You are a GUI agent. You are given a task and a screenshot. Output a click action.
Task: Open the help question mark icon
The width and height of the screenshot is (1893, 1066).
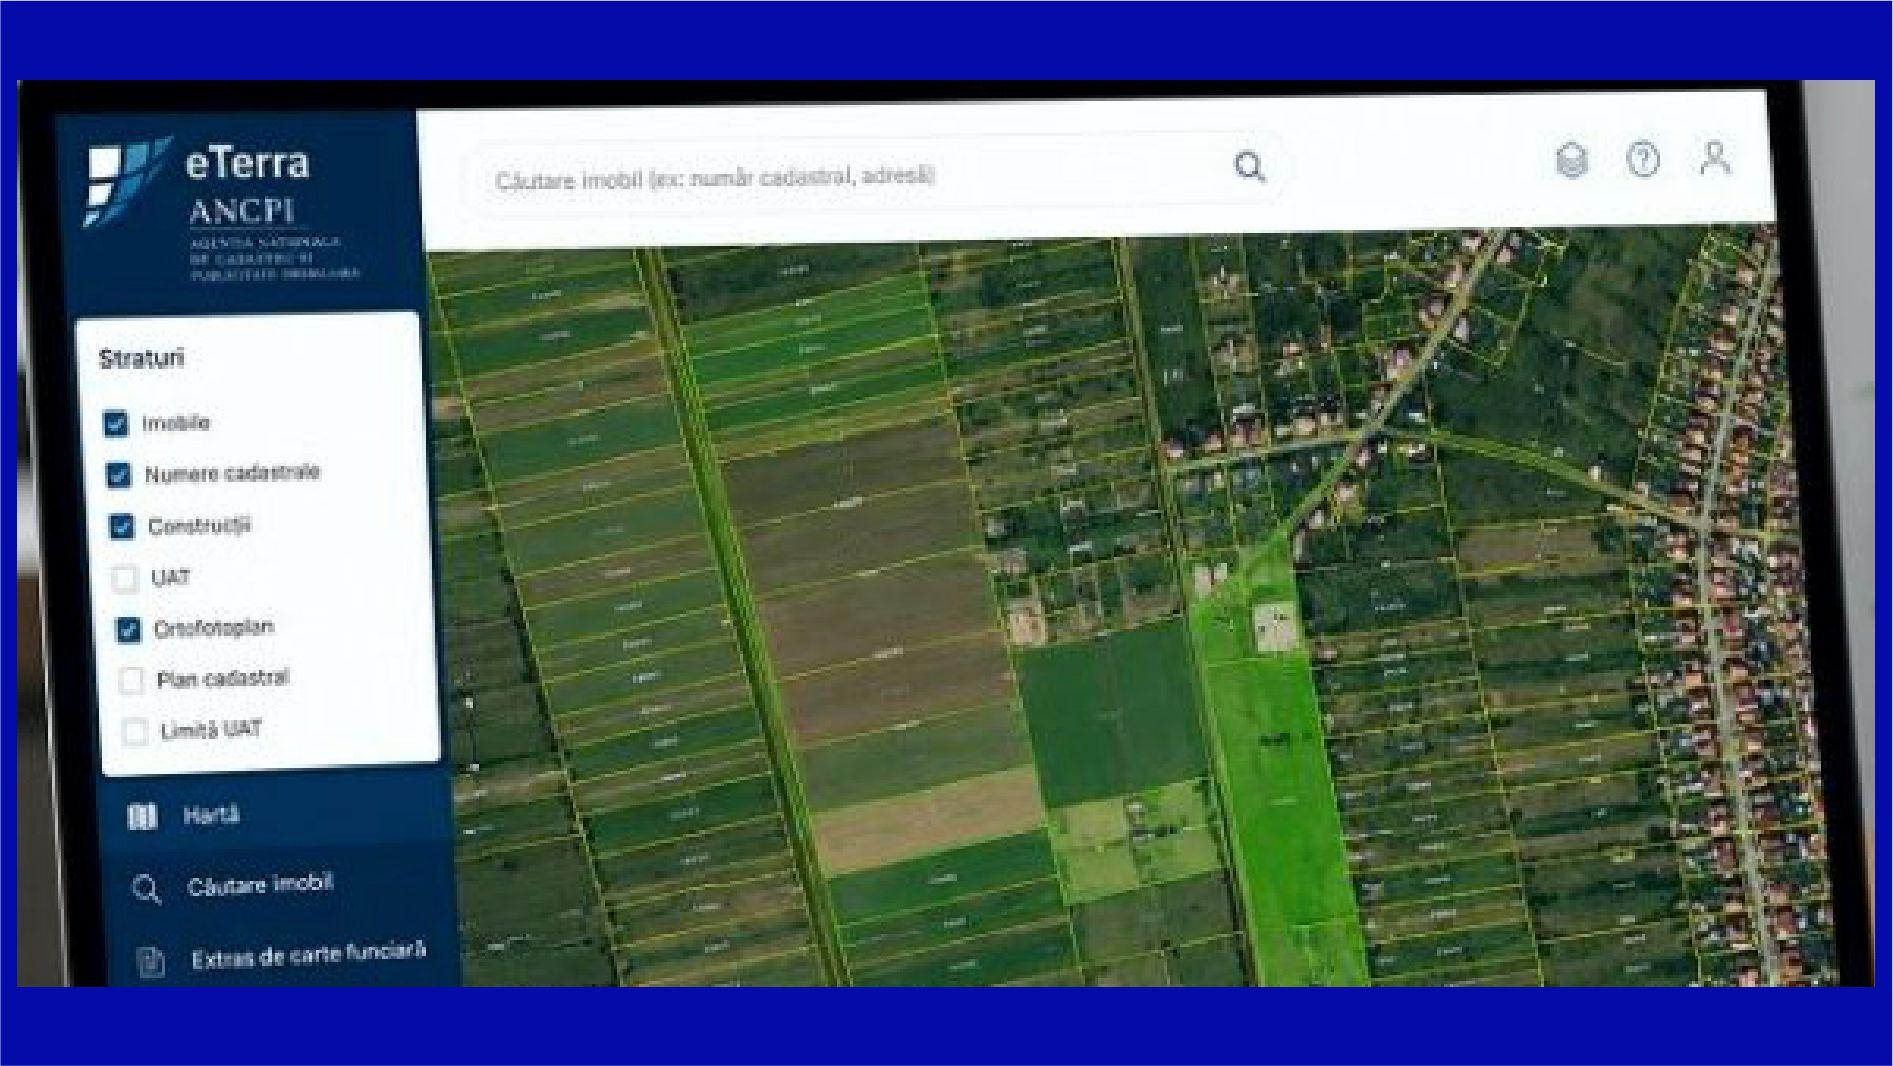pos(1643,160)
